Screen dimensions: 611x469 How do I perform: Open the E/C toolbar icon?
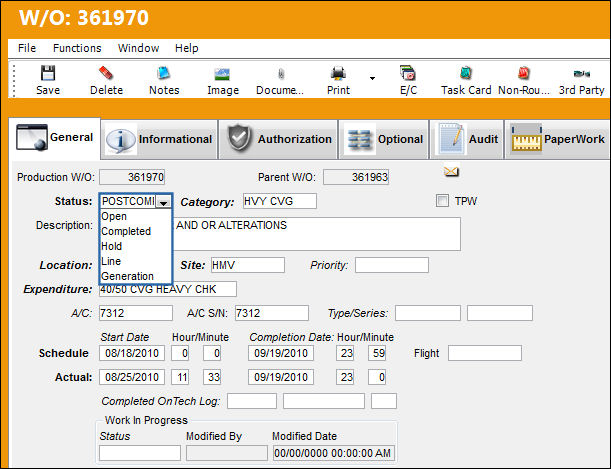[x=408, y=73]
